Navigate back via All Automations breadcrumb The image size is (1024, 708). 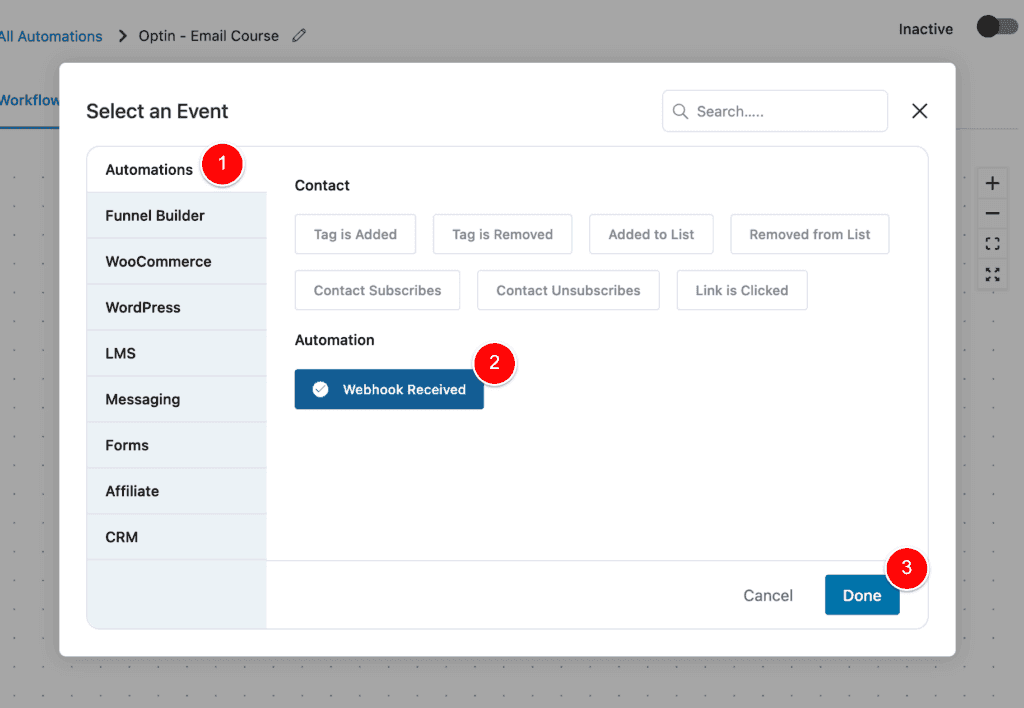click(x=48, y=36)
